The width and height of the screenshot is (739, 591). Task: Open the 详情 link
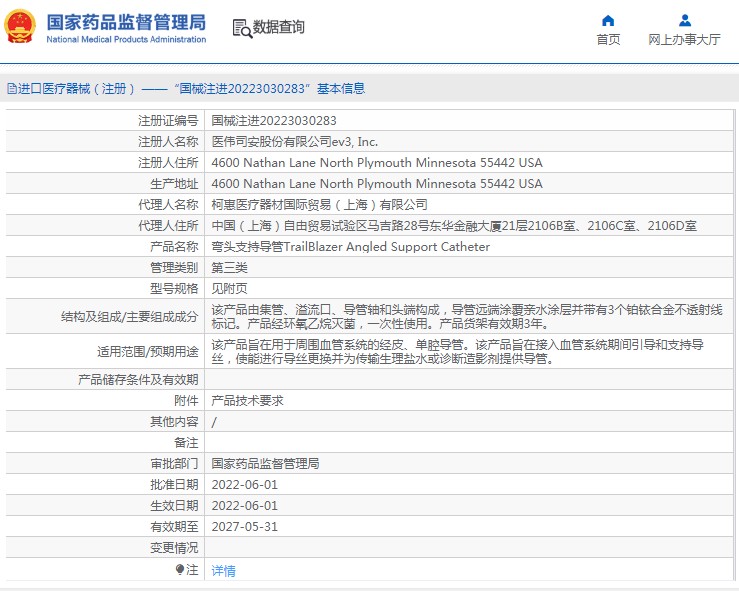point(223,571)
